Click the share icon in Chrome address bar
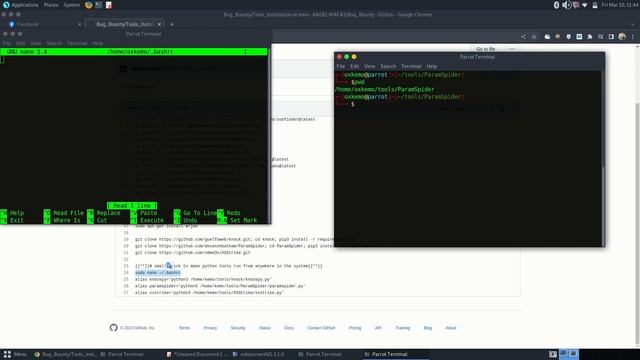This screenshot has height=360, width=640. click(x=523, y=37)
